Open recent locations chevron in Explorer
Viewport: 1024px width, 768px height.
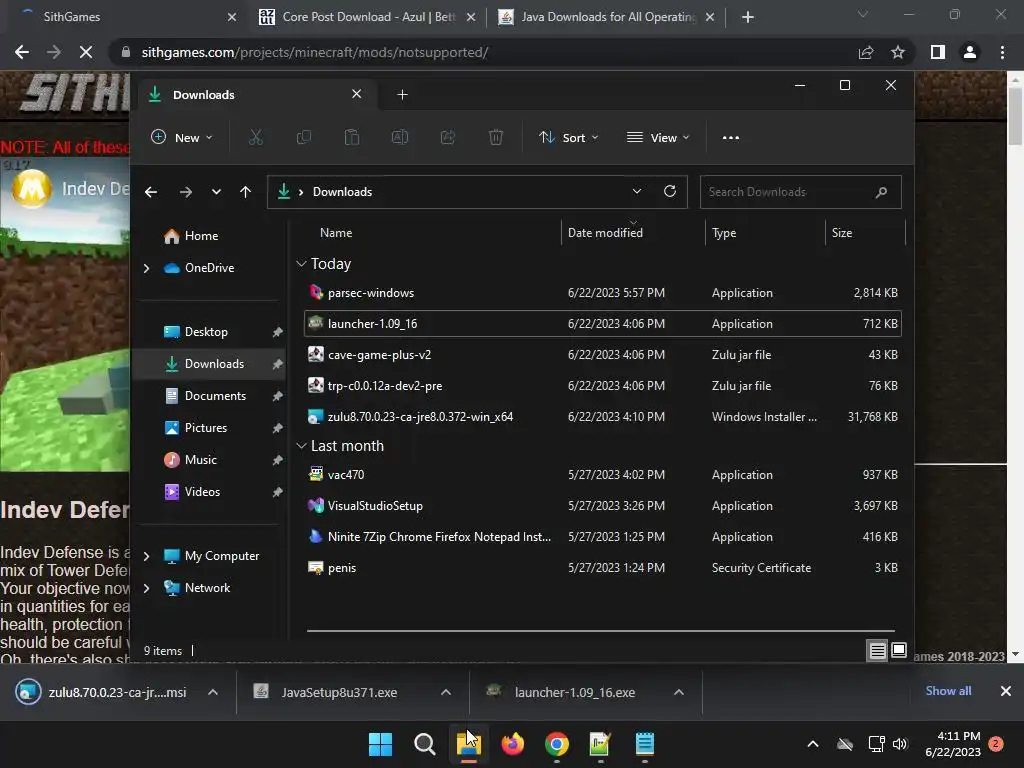(216, 192)
